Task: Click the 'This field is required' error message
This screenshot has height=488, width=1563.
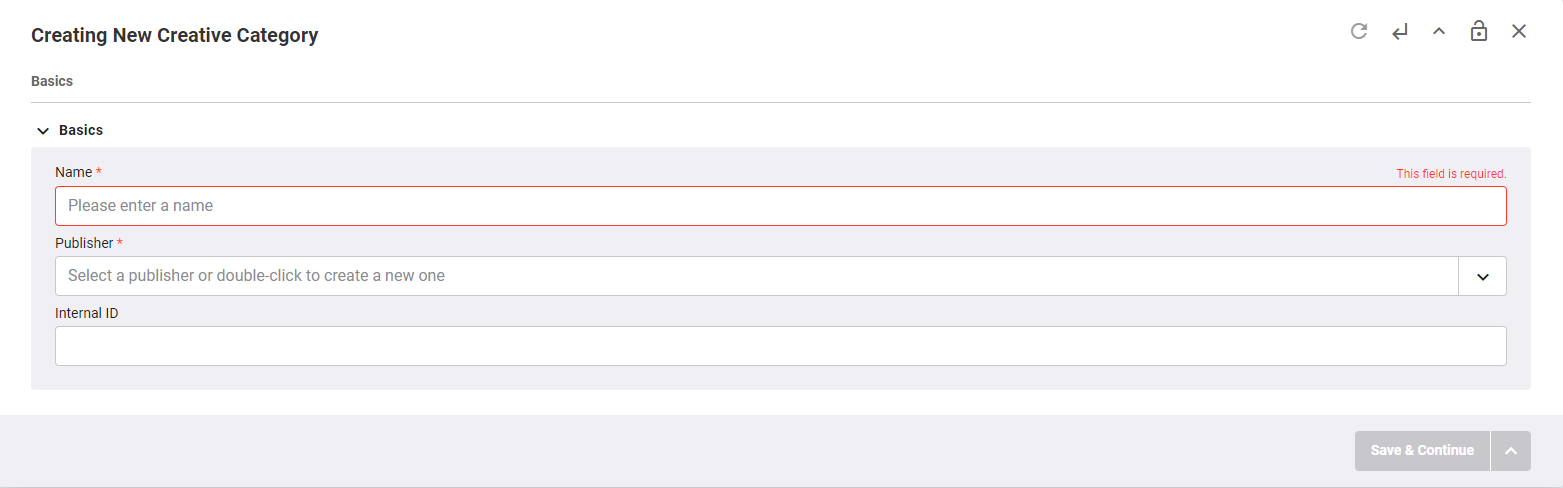Action: click(x=1451, y=174)
